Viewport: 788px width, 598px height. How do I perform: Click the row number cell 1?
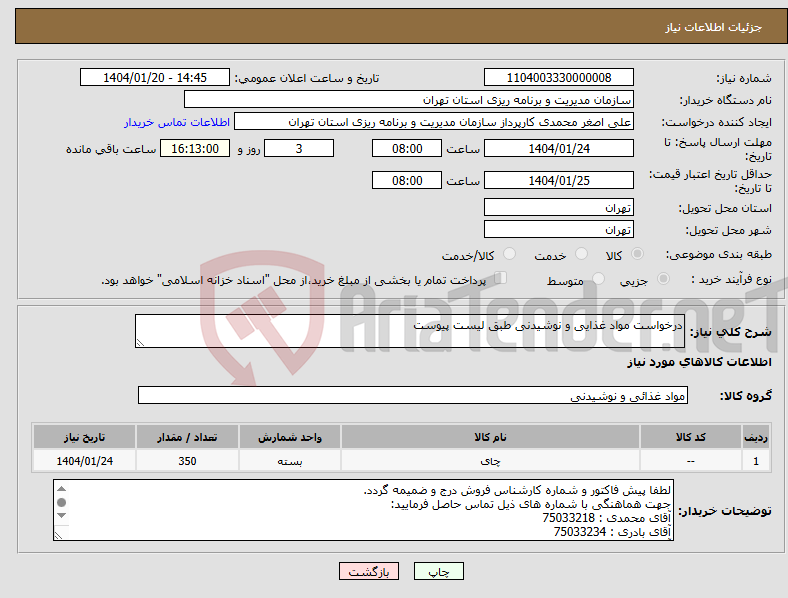click(x=755, y=461)
